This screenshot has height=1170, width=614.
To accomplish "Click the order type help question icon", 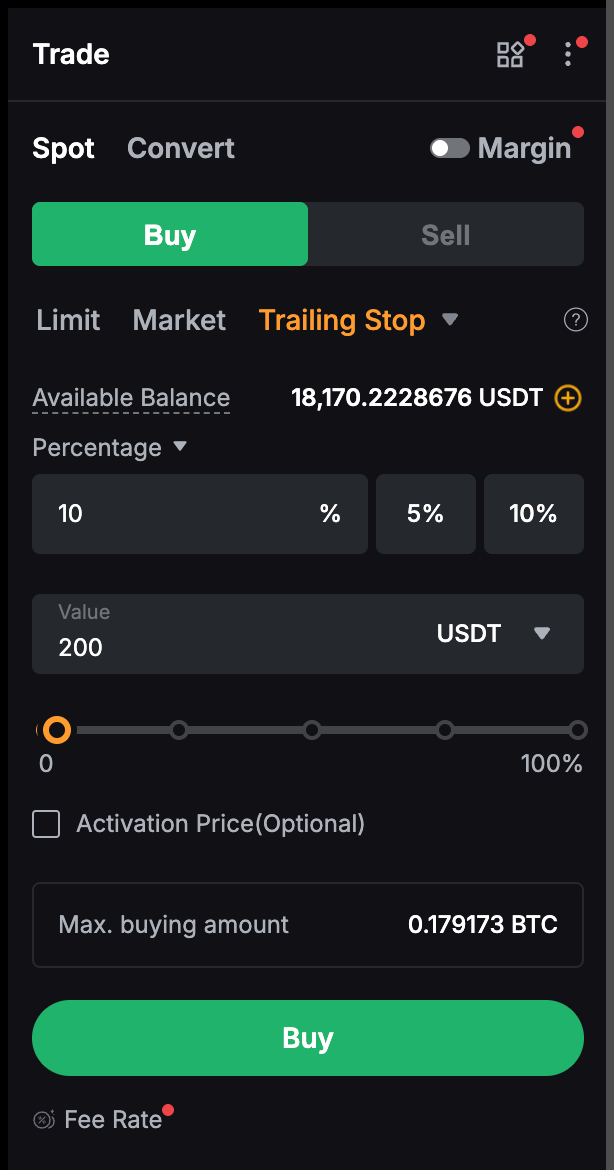I will 575,320.
